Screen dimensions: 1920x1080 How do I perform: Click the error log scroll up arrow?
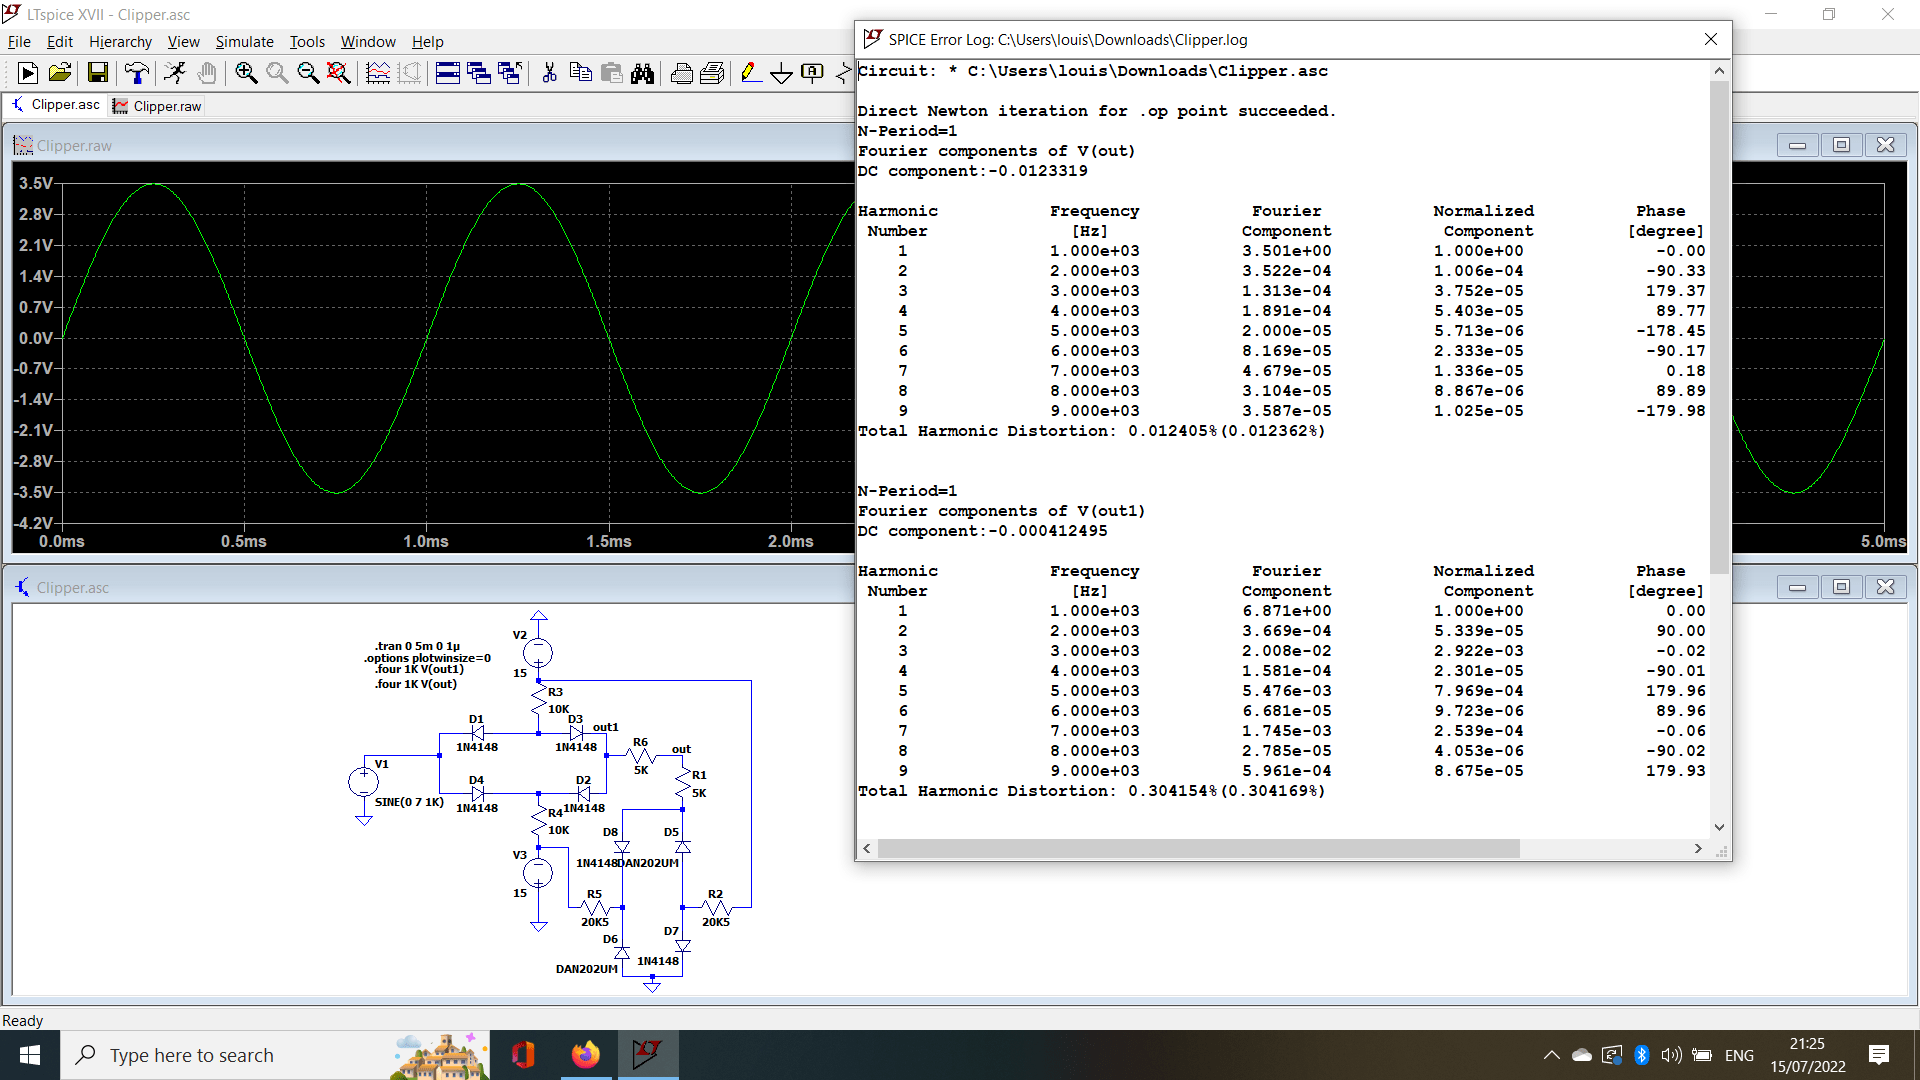point(1719,71)
